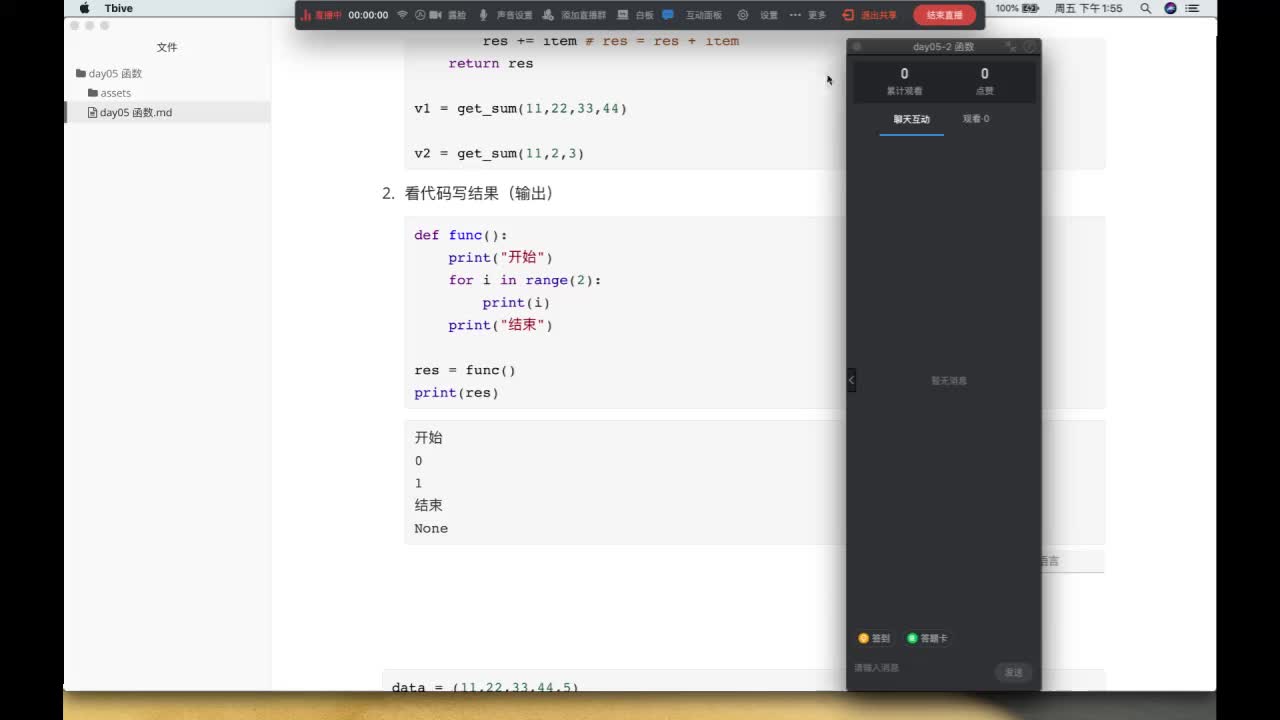Click the battery status indicator
The image size is (1280, 720).
1020,8
